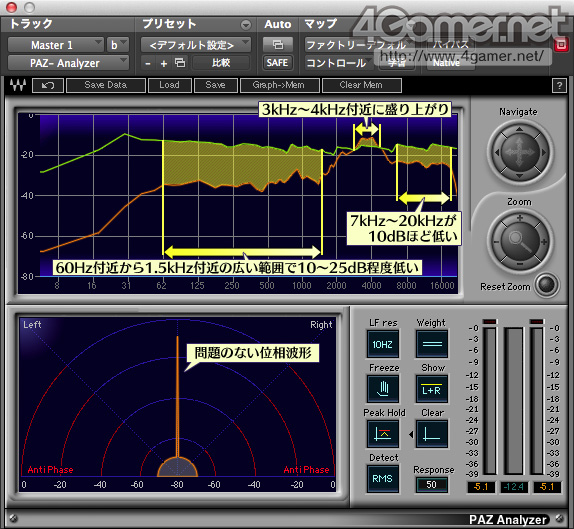The height and width of the screenshot is (529, 574).
Task: Toggle Detect RMS mode
Action: click(383, 478)
